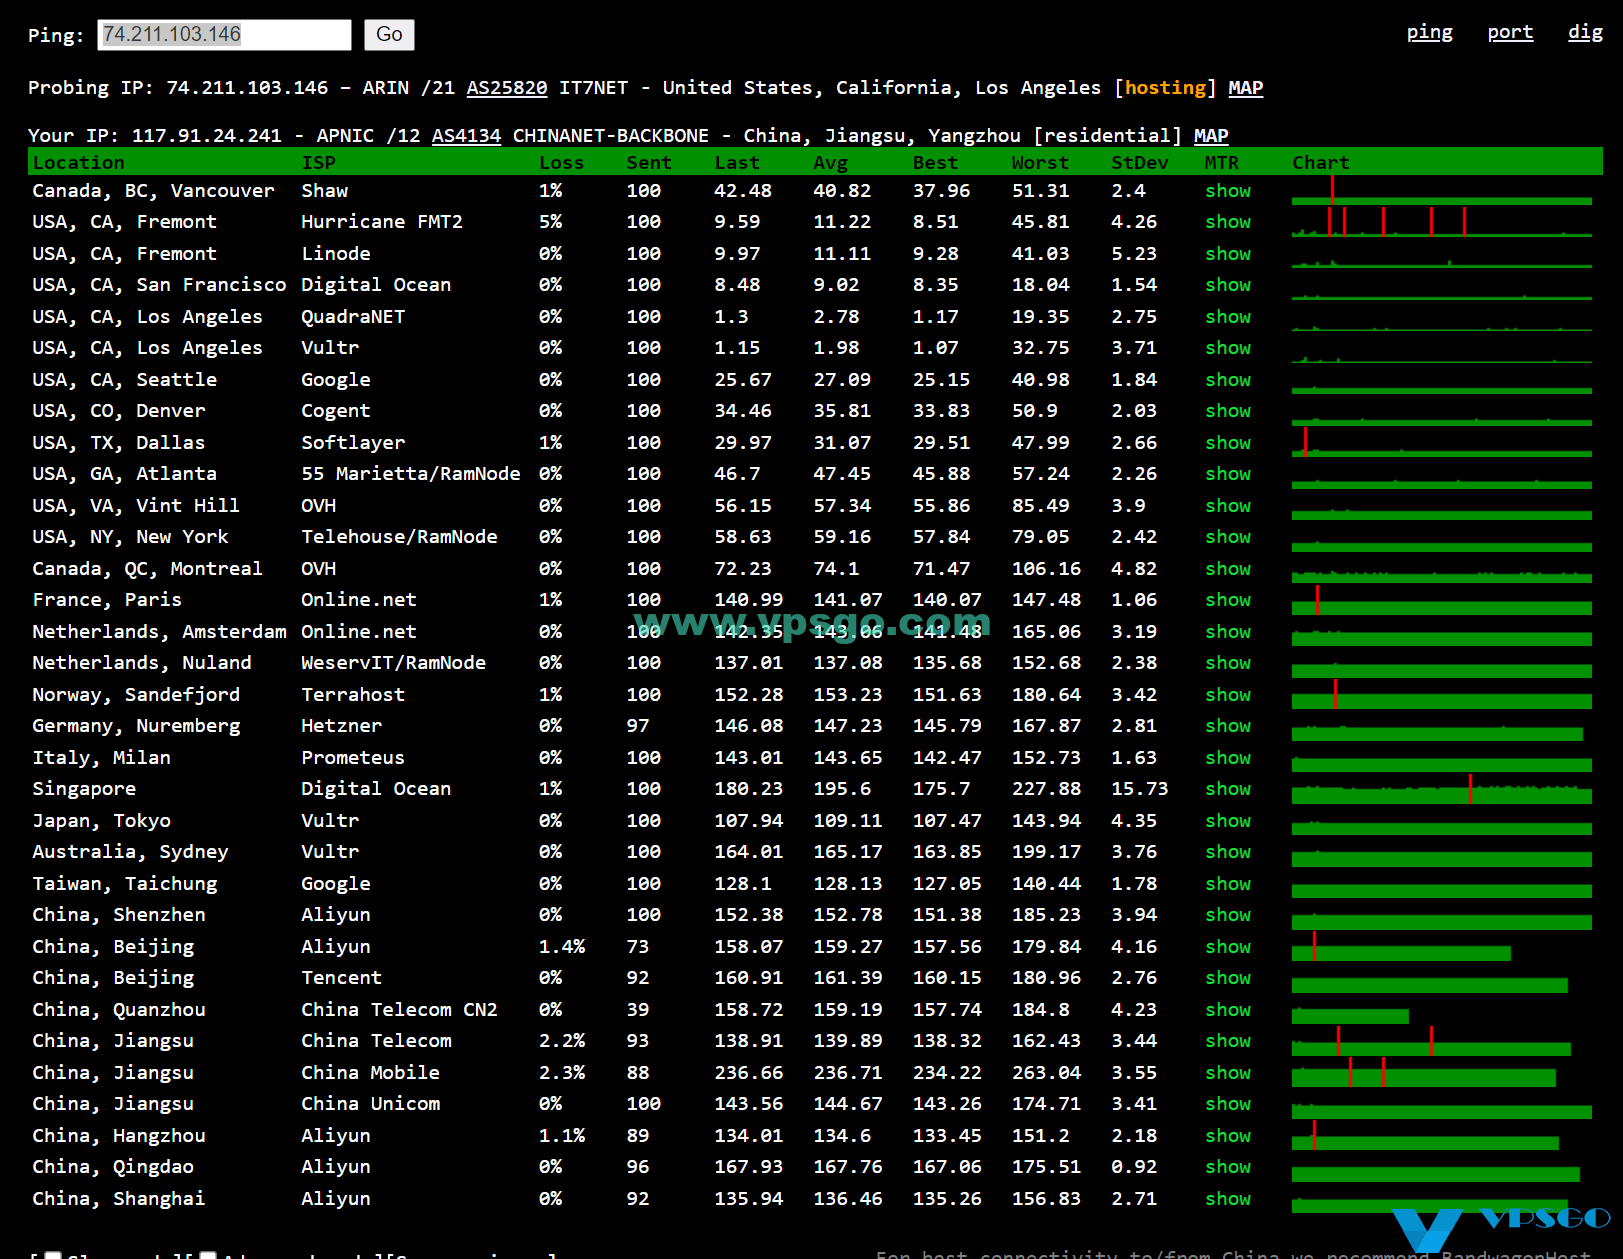This screenshot has width=1623, height=1259.
Task: Show MTR for San Francisco Digital Ocean
Action: coord(1228,285)
